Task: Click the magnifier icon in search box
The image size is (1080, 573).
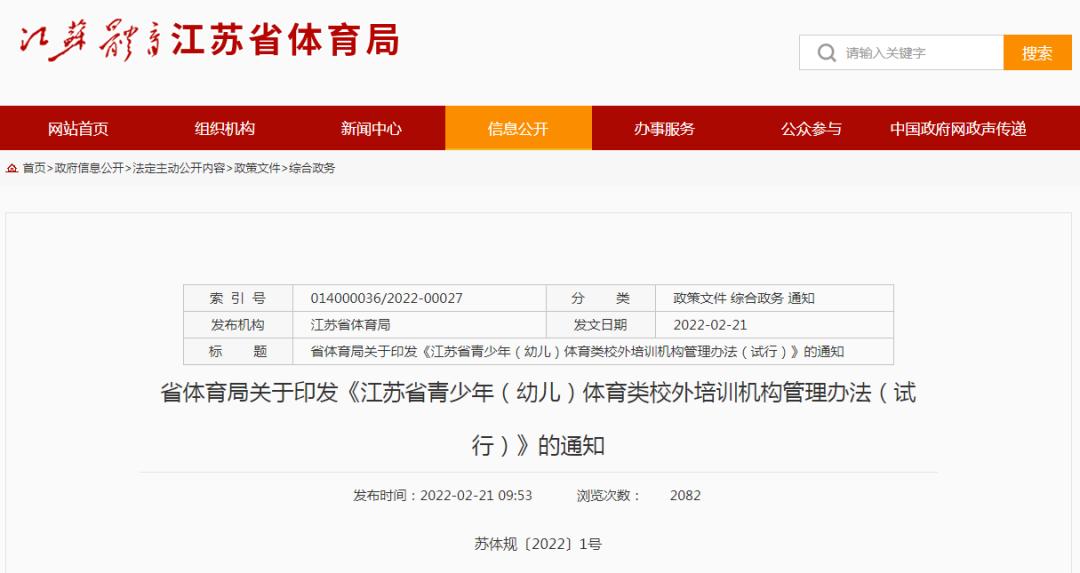Action: (826, 53)
